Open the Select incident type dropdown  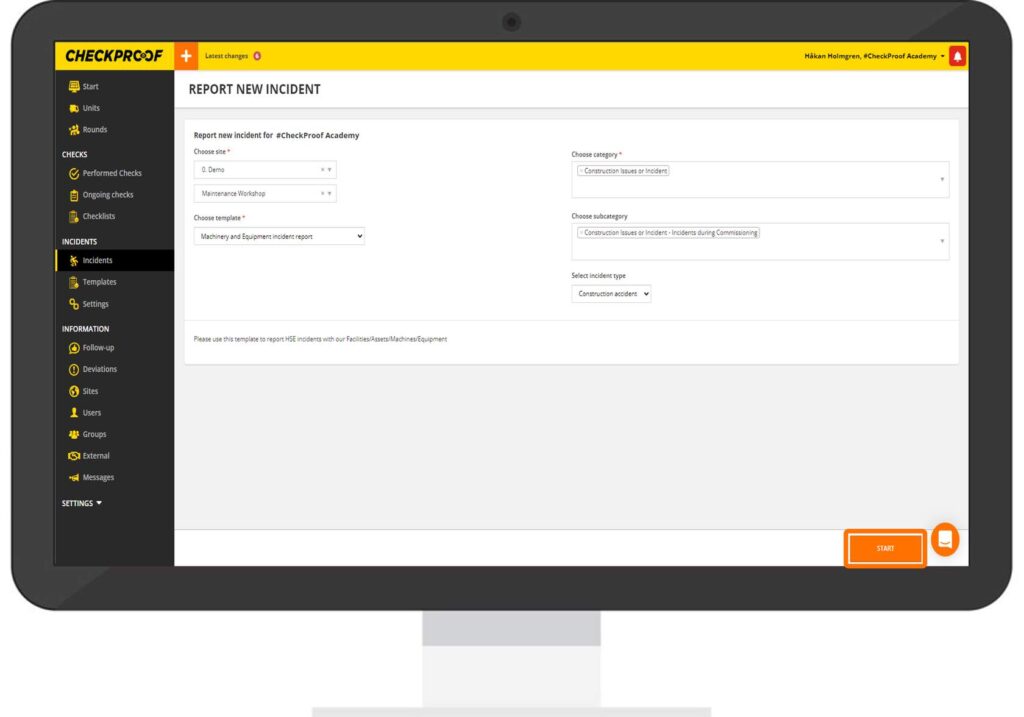[x=611, y=294]
